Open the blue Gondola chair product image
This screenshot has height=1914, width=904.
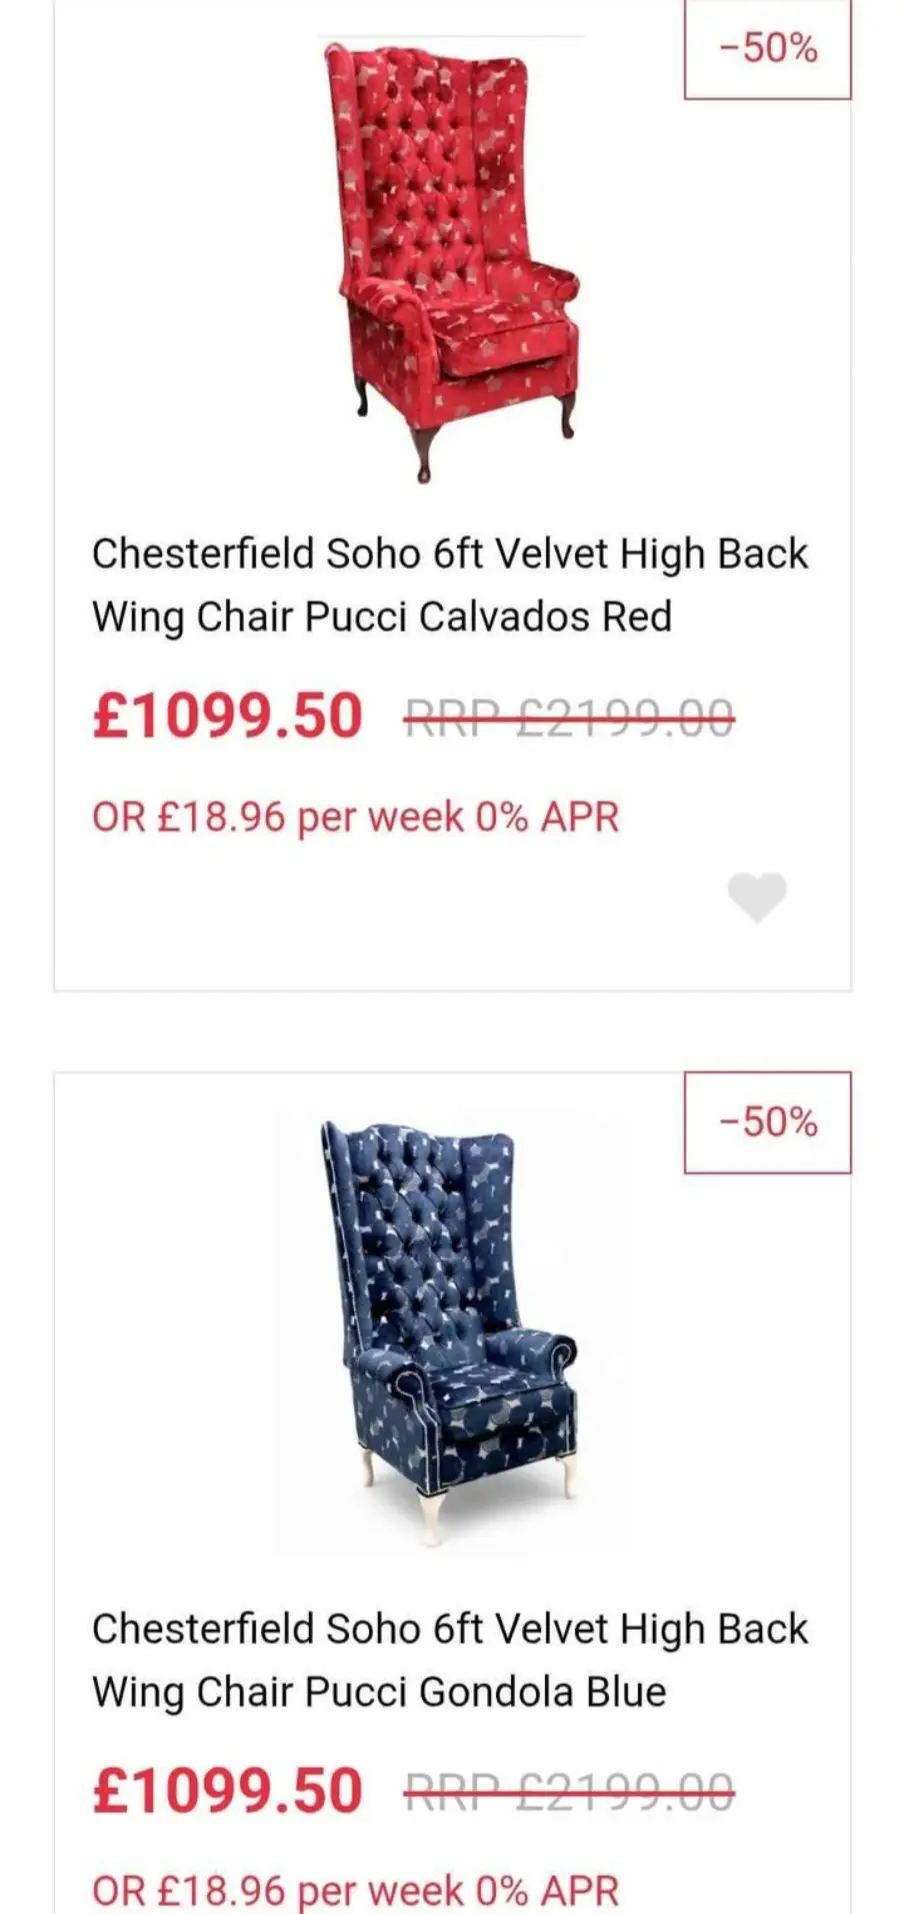click(452, 1330)
